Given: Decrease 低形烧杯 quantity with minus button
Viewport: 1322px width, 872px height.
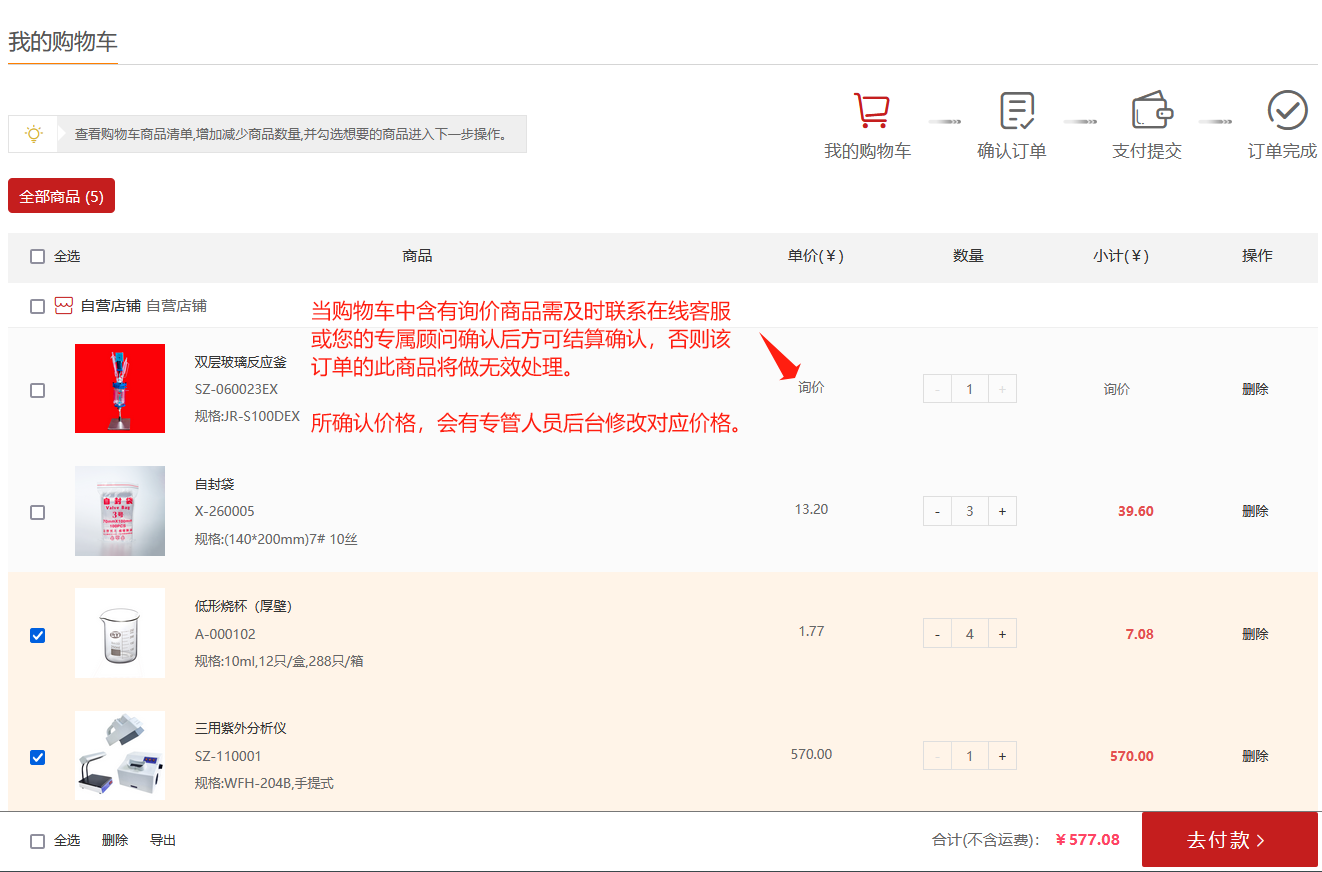Looking at the screenshot, I should point(937,633).
